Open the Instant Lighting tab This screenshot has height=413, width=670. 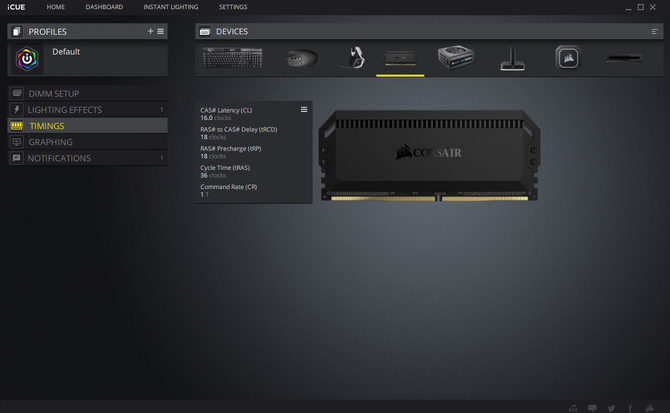click(171, 7)
